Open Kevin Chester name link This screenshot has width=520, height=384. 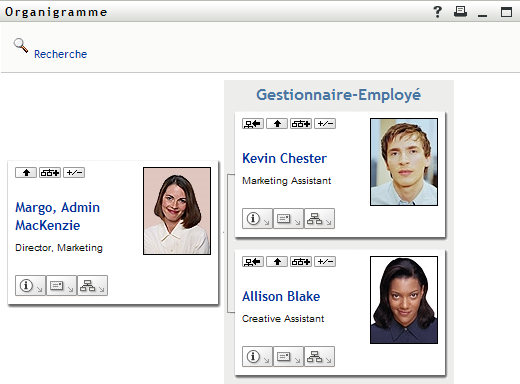pos(284,158)
